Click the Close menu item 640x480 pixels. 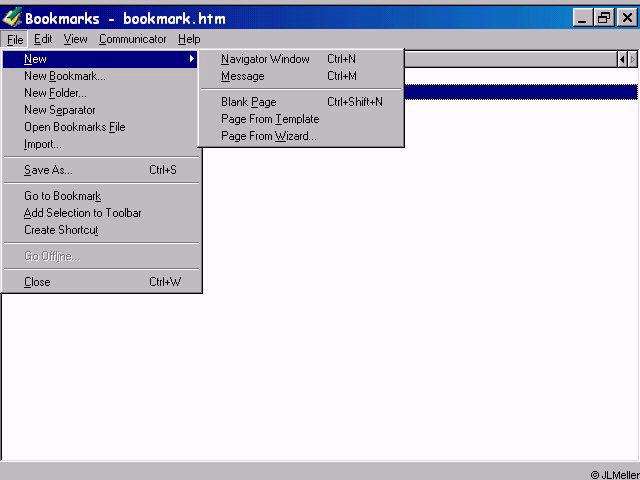[100, 282]
